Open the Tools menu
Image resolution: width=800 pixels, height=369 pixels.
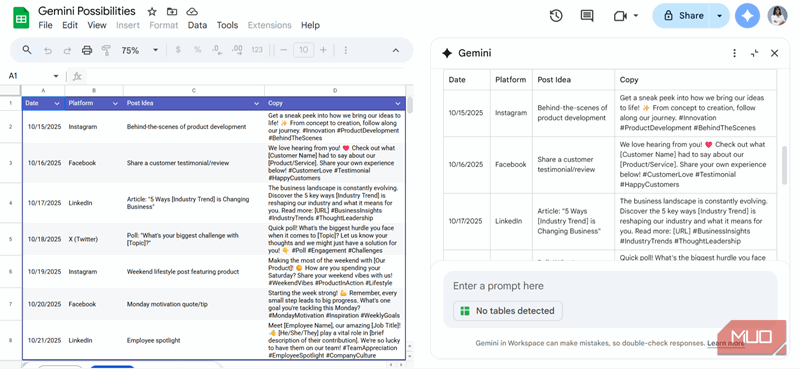click(227, 25)
